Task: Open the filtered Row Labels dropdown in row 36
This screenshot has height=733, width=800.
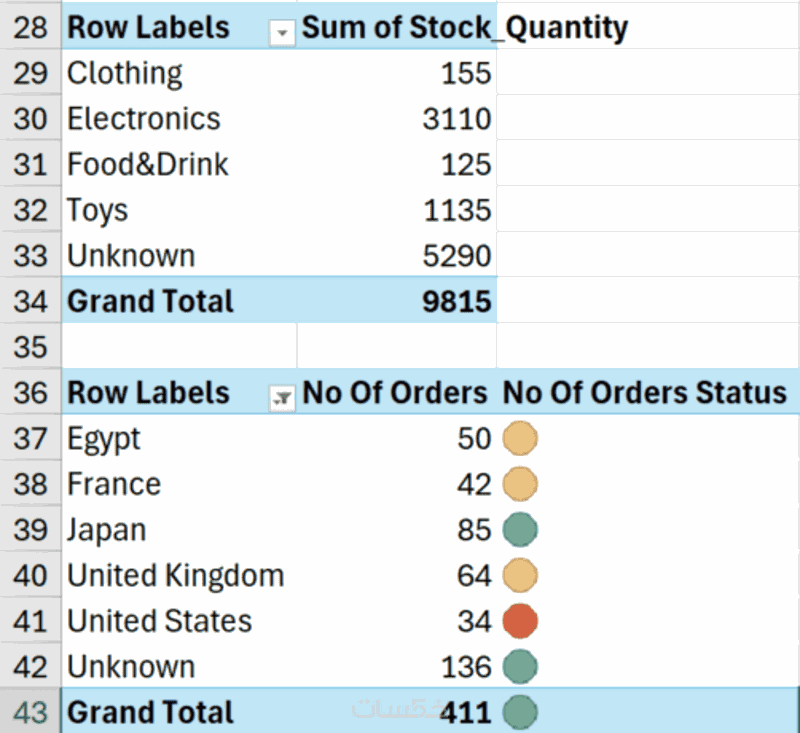Action: click(283, 399)
